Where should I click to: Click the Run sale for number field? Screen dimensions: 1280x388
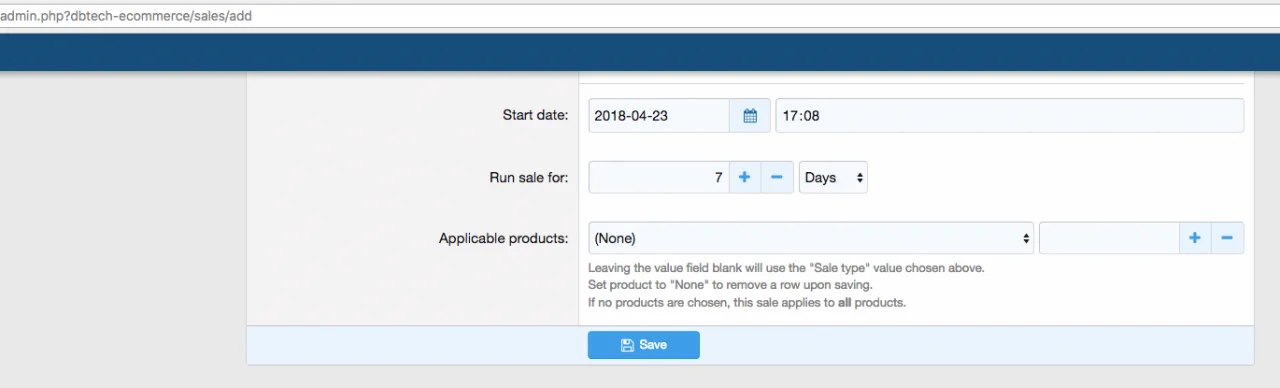(x=659, y=178)
